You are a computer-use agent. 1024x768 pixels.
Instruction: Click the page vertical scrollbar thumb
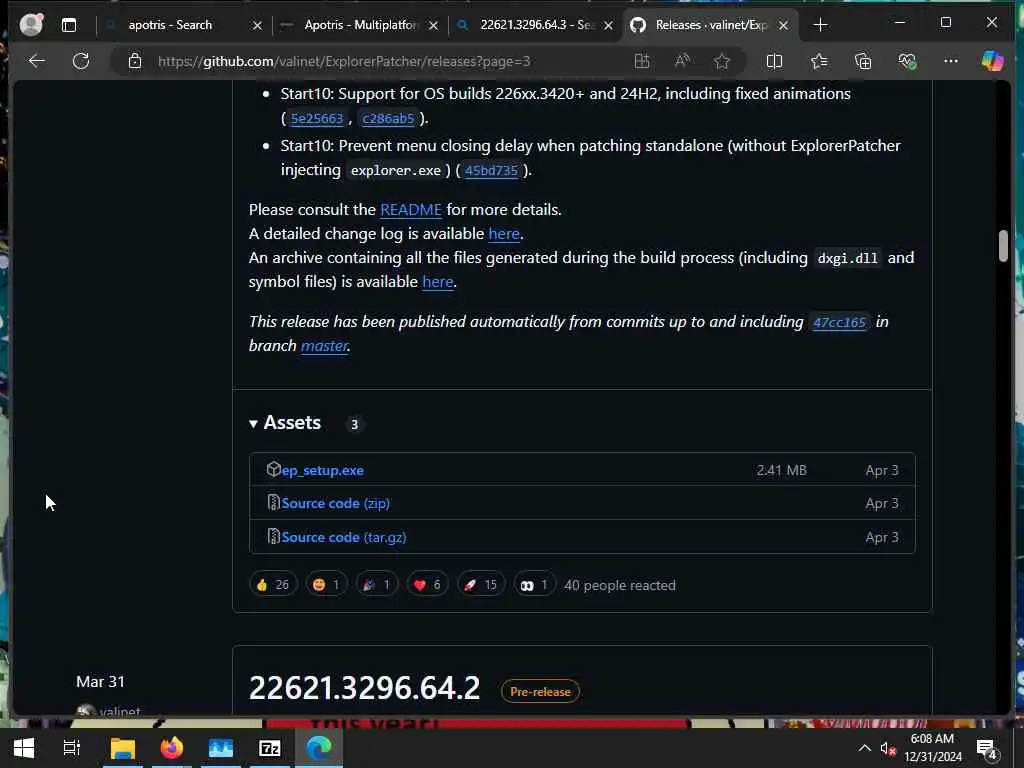tap(1003, 246)
